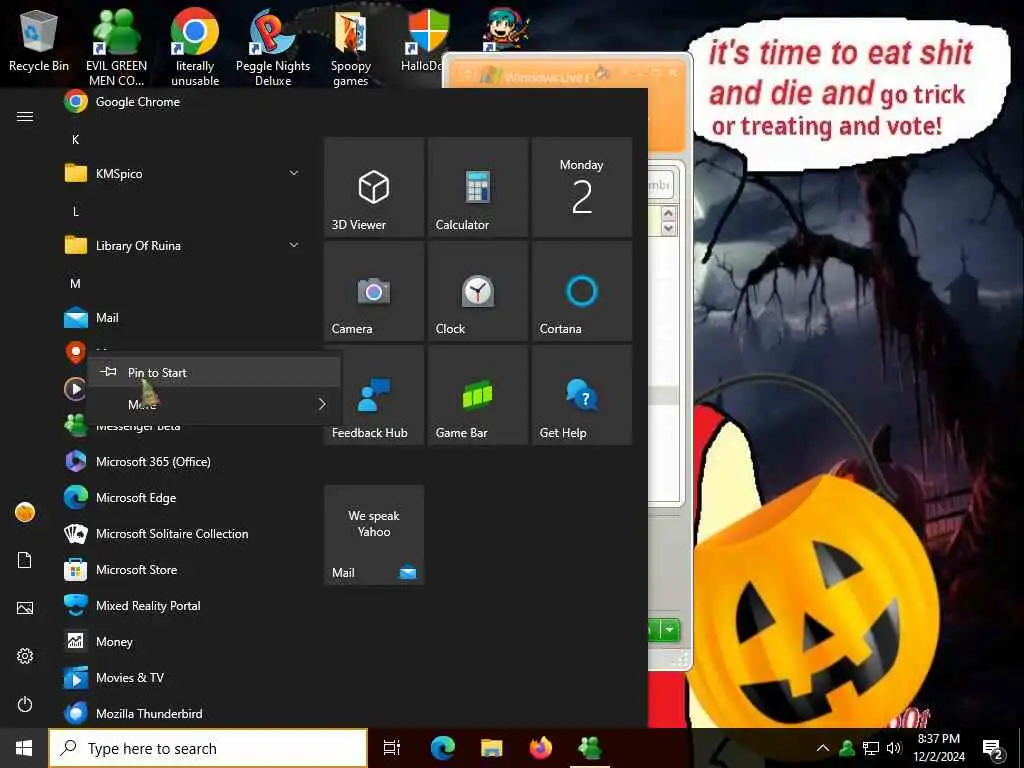Image resolution: width=1024 pixels, height=768 pixels.
Task: Open the Clock tile
Action: (x=478, y=291)
